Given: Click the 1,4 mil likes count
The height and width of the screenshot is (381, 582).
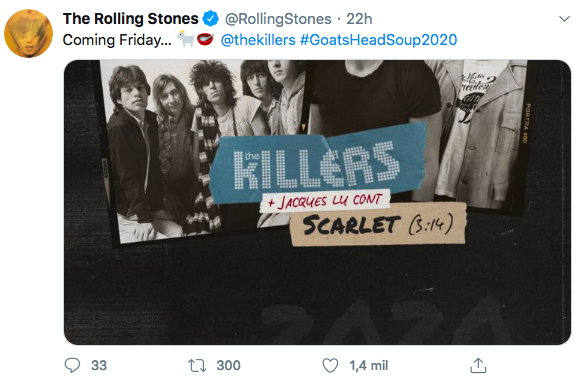Looking at the screenshot, I should coord(369,365).
